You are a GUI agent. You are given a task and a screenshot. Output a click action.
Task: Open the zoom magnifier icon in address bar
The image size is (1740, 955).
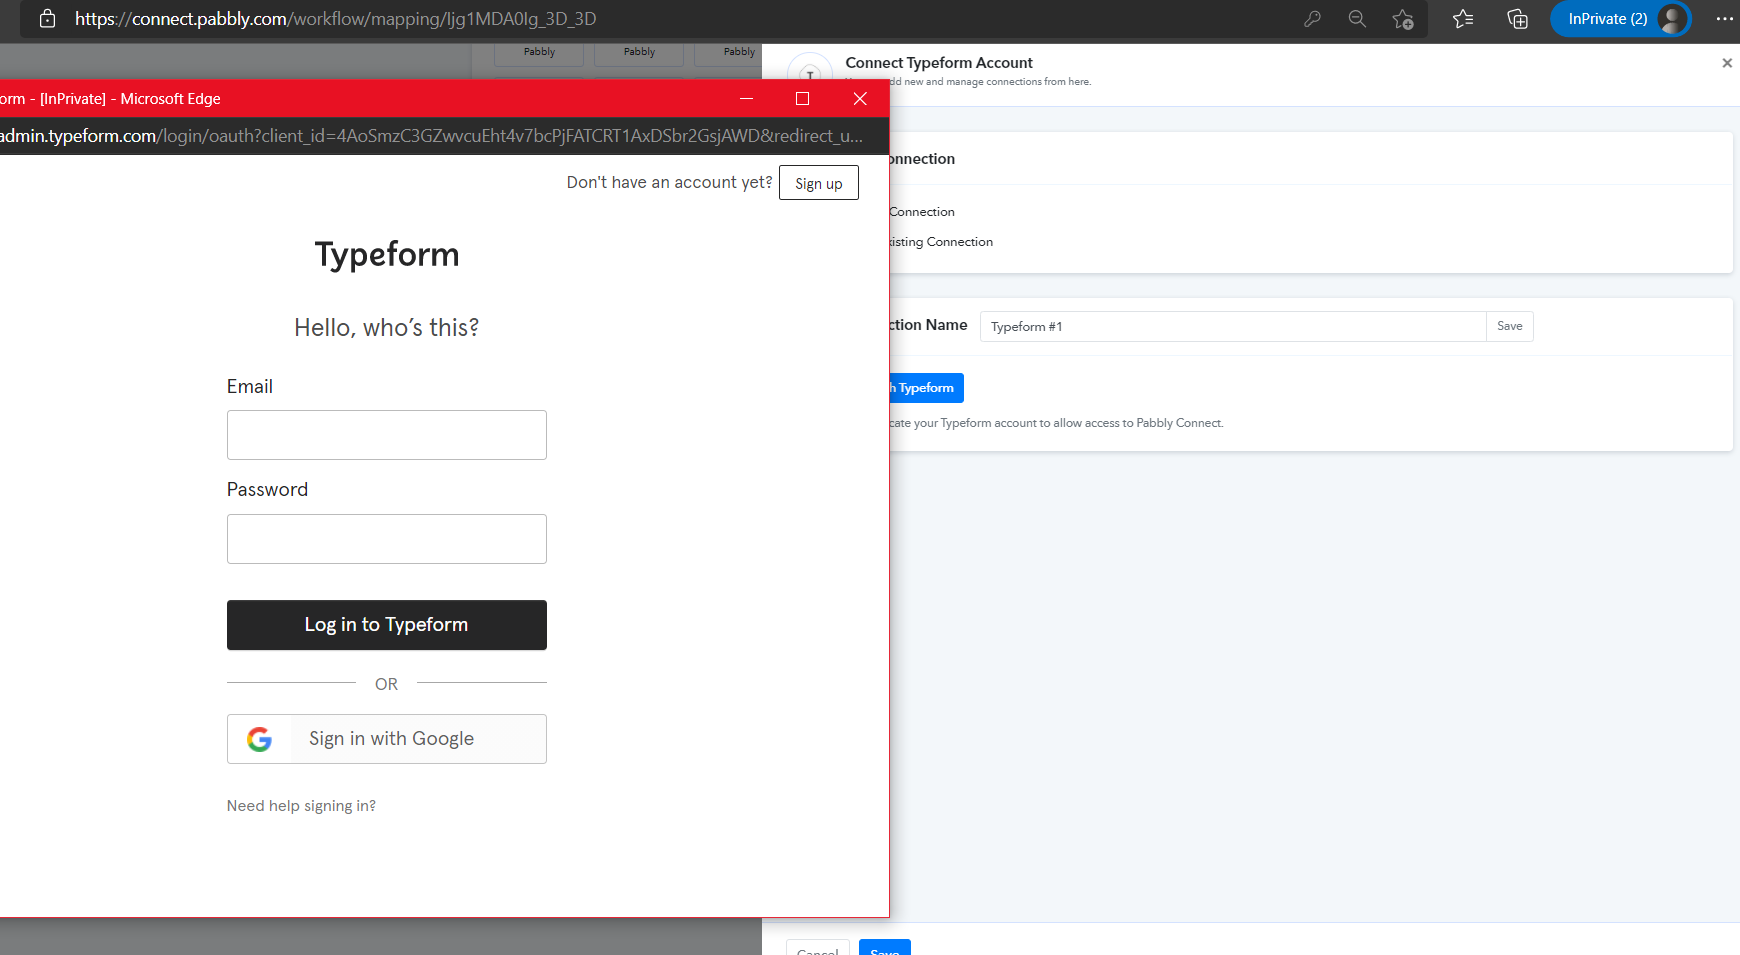coord(1357,19)
